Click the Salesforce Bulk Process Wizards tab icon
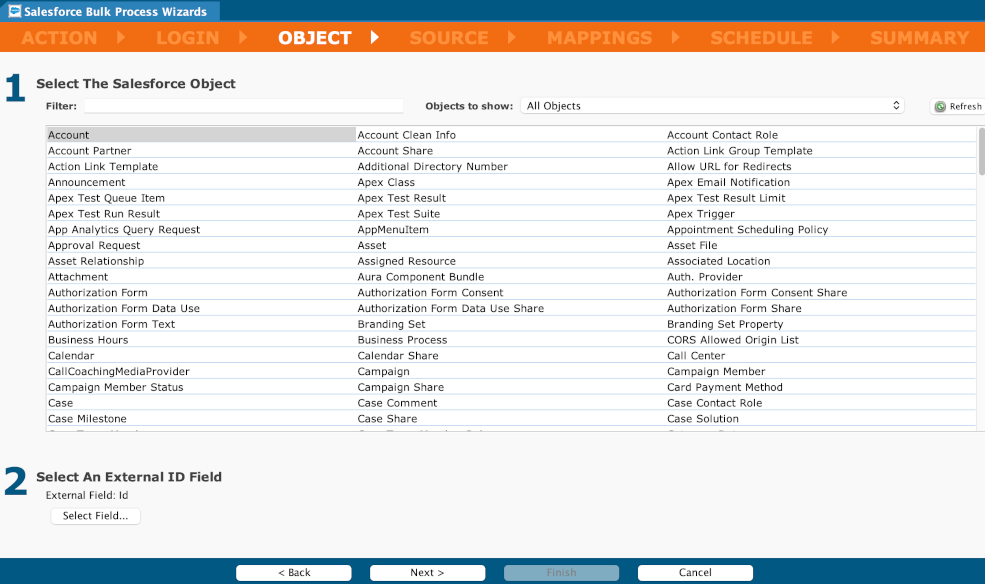This screenshot has height=584, width=985. (14, 12)
